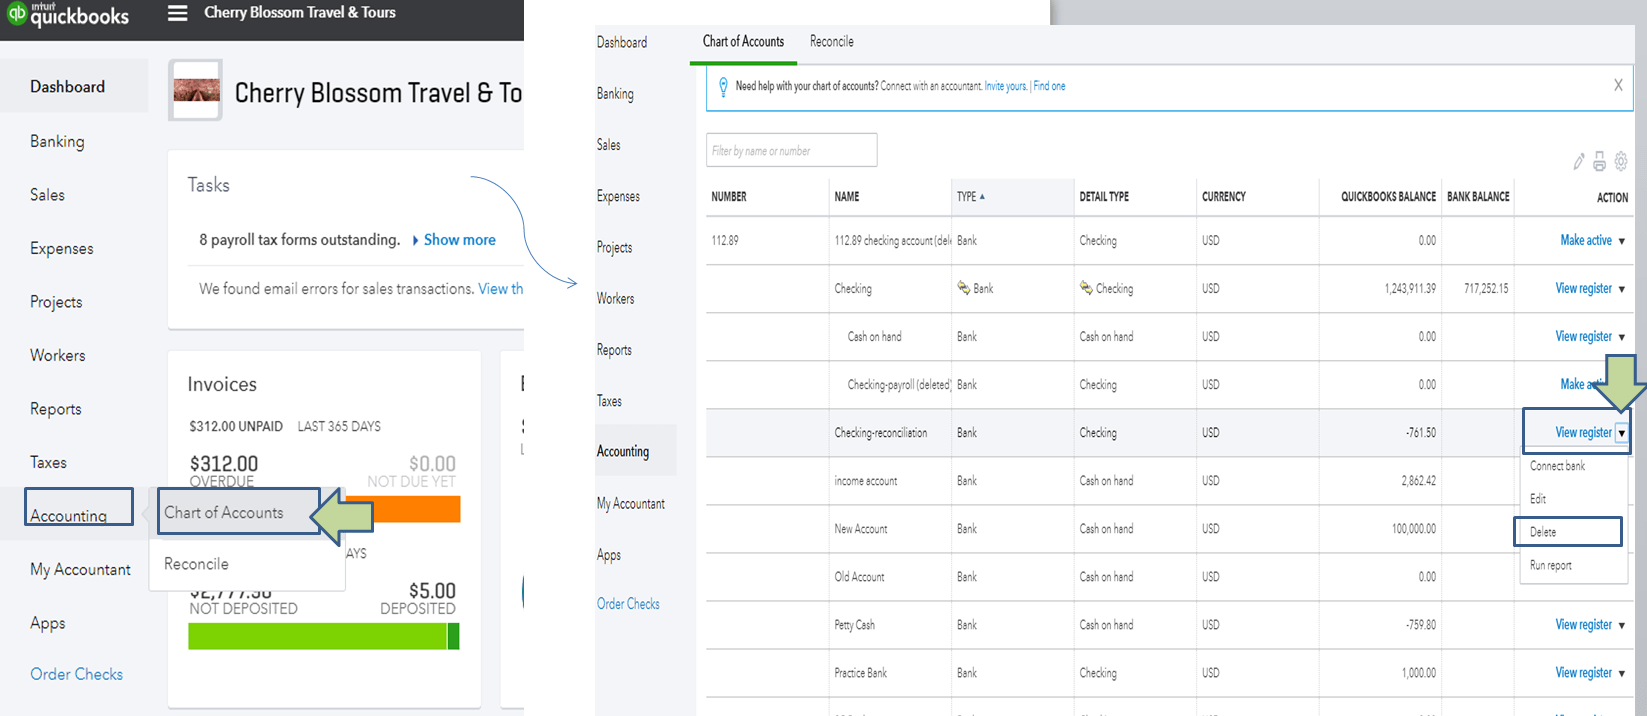This screenshot has height=716, width=1647.
Task: Click View register for Practice Bank
Action: pyautogui.click(x=1583, y=672)
